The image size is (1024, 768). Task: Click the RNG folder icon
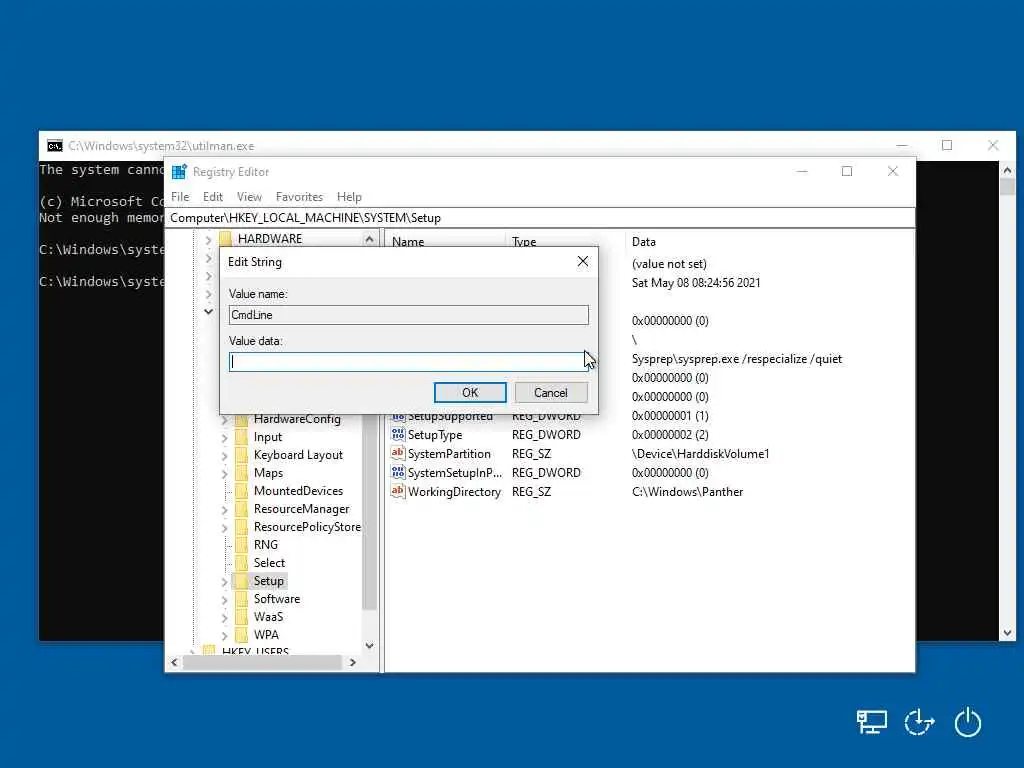[242, 545]
